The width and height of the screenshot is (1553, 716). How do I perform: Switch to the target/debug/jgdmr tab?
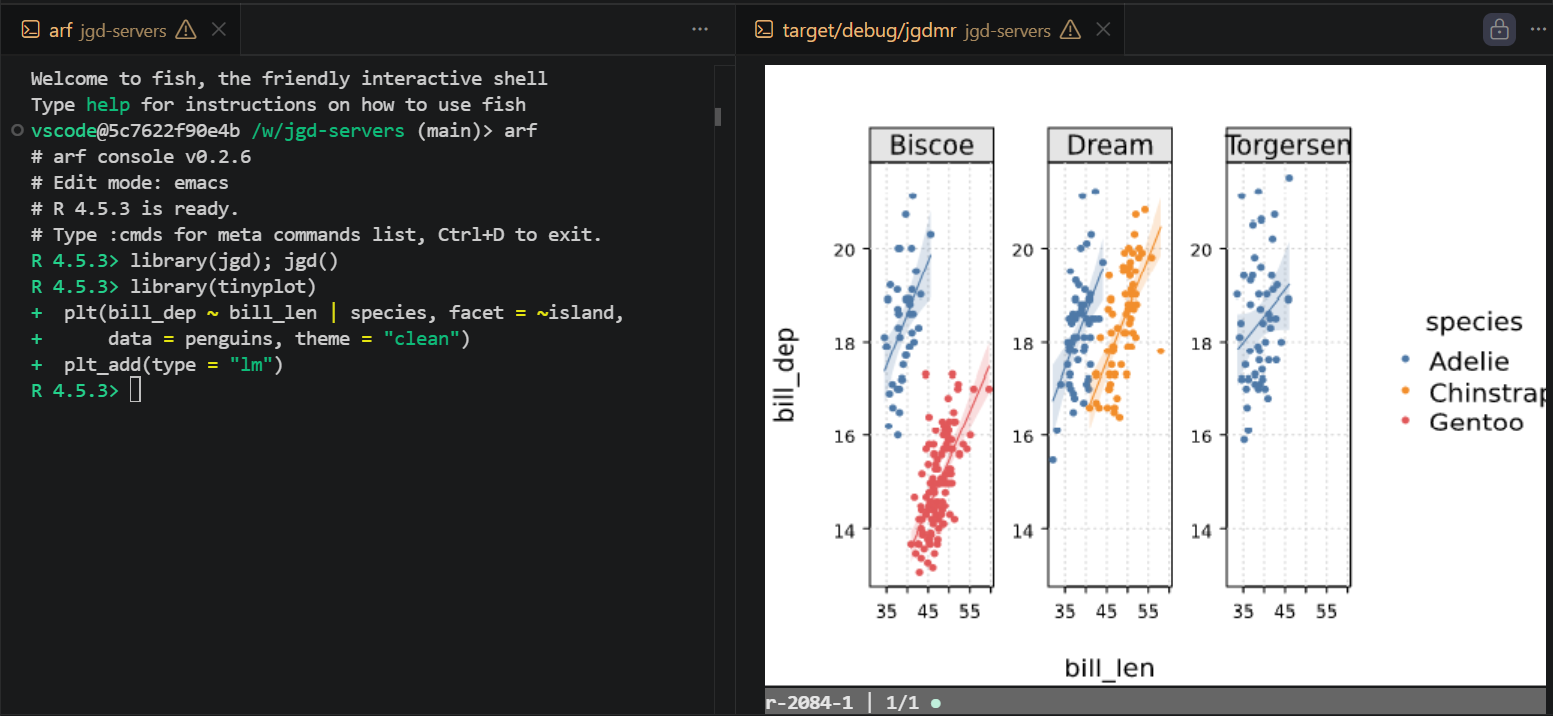(916, 30)
